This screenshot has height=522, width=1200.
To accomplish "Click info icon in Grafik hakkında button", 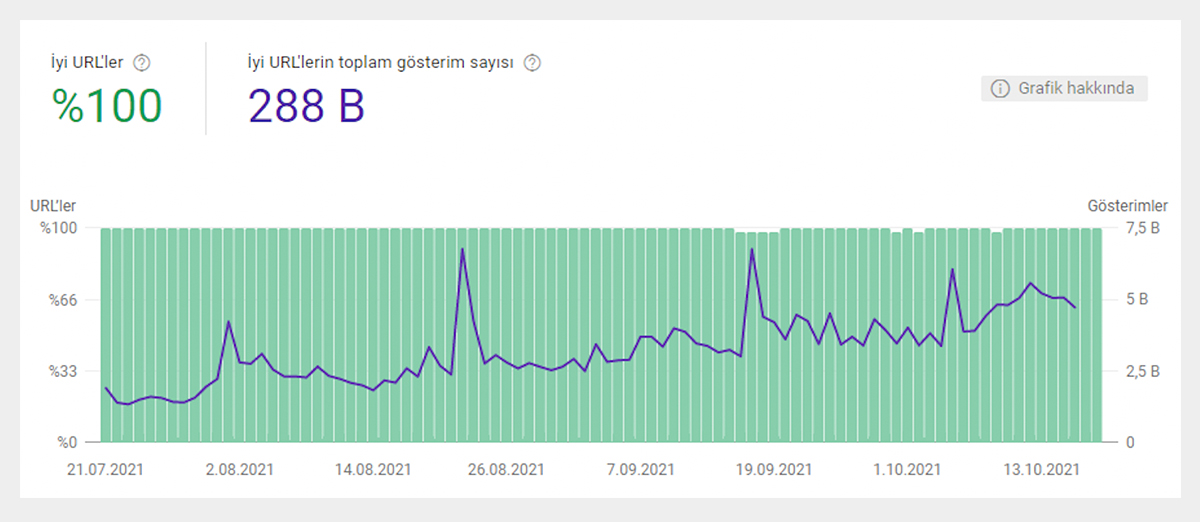I will (x=999, y=89).
